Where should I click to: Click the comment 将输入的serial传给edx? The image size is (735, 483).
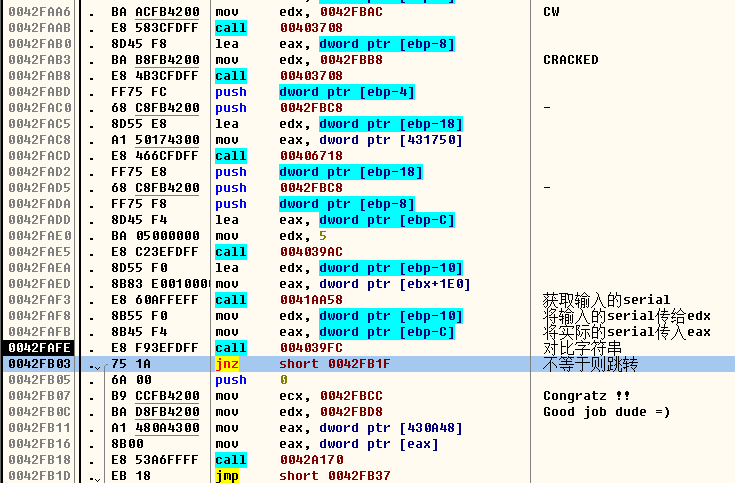click(626, 316)
